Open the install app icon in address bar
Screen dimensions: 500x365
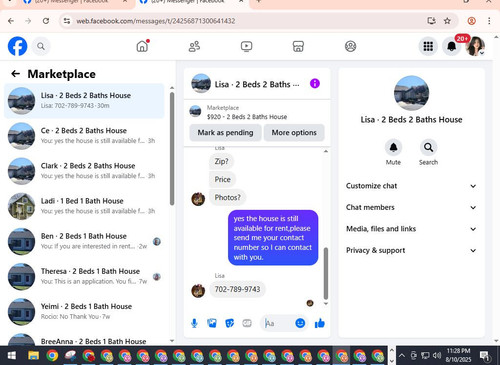tap(432, 21)
